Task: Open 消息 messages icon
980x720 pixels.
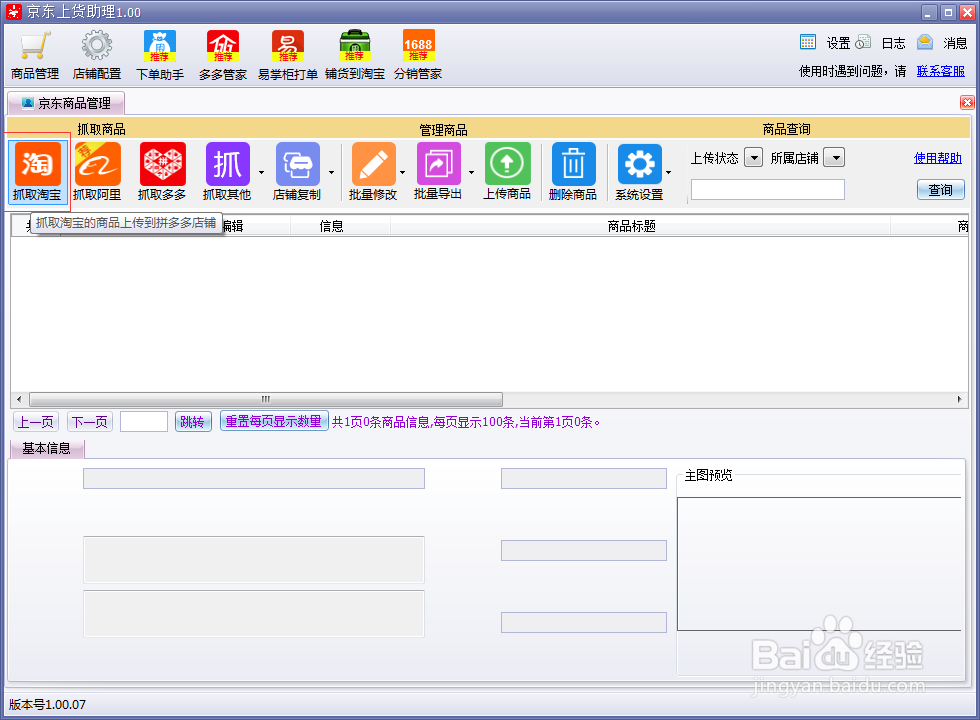Action: tap(925, 42)
